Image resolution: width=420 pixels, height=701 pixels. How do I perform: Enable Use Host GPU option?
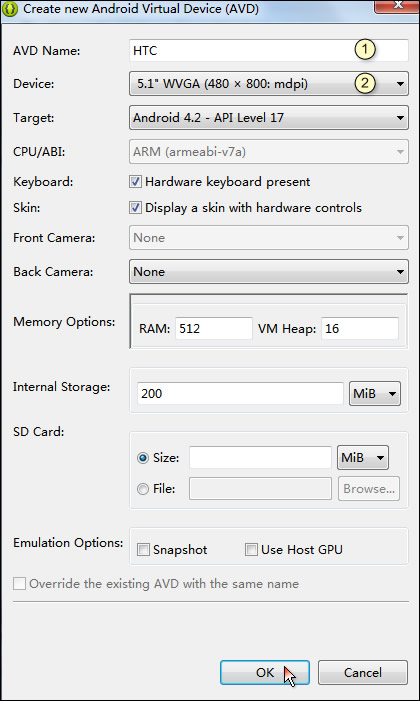tap(251, 549)
